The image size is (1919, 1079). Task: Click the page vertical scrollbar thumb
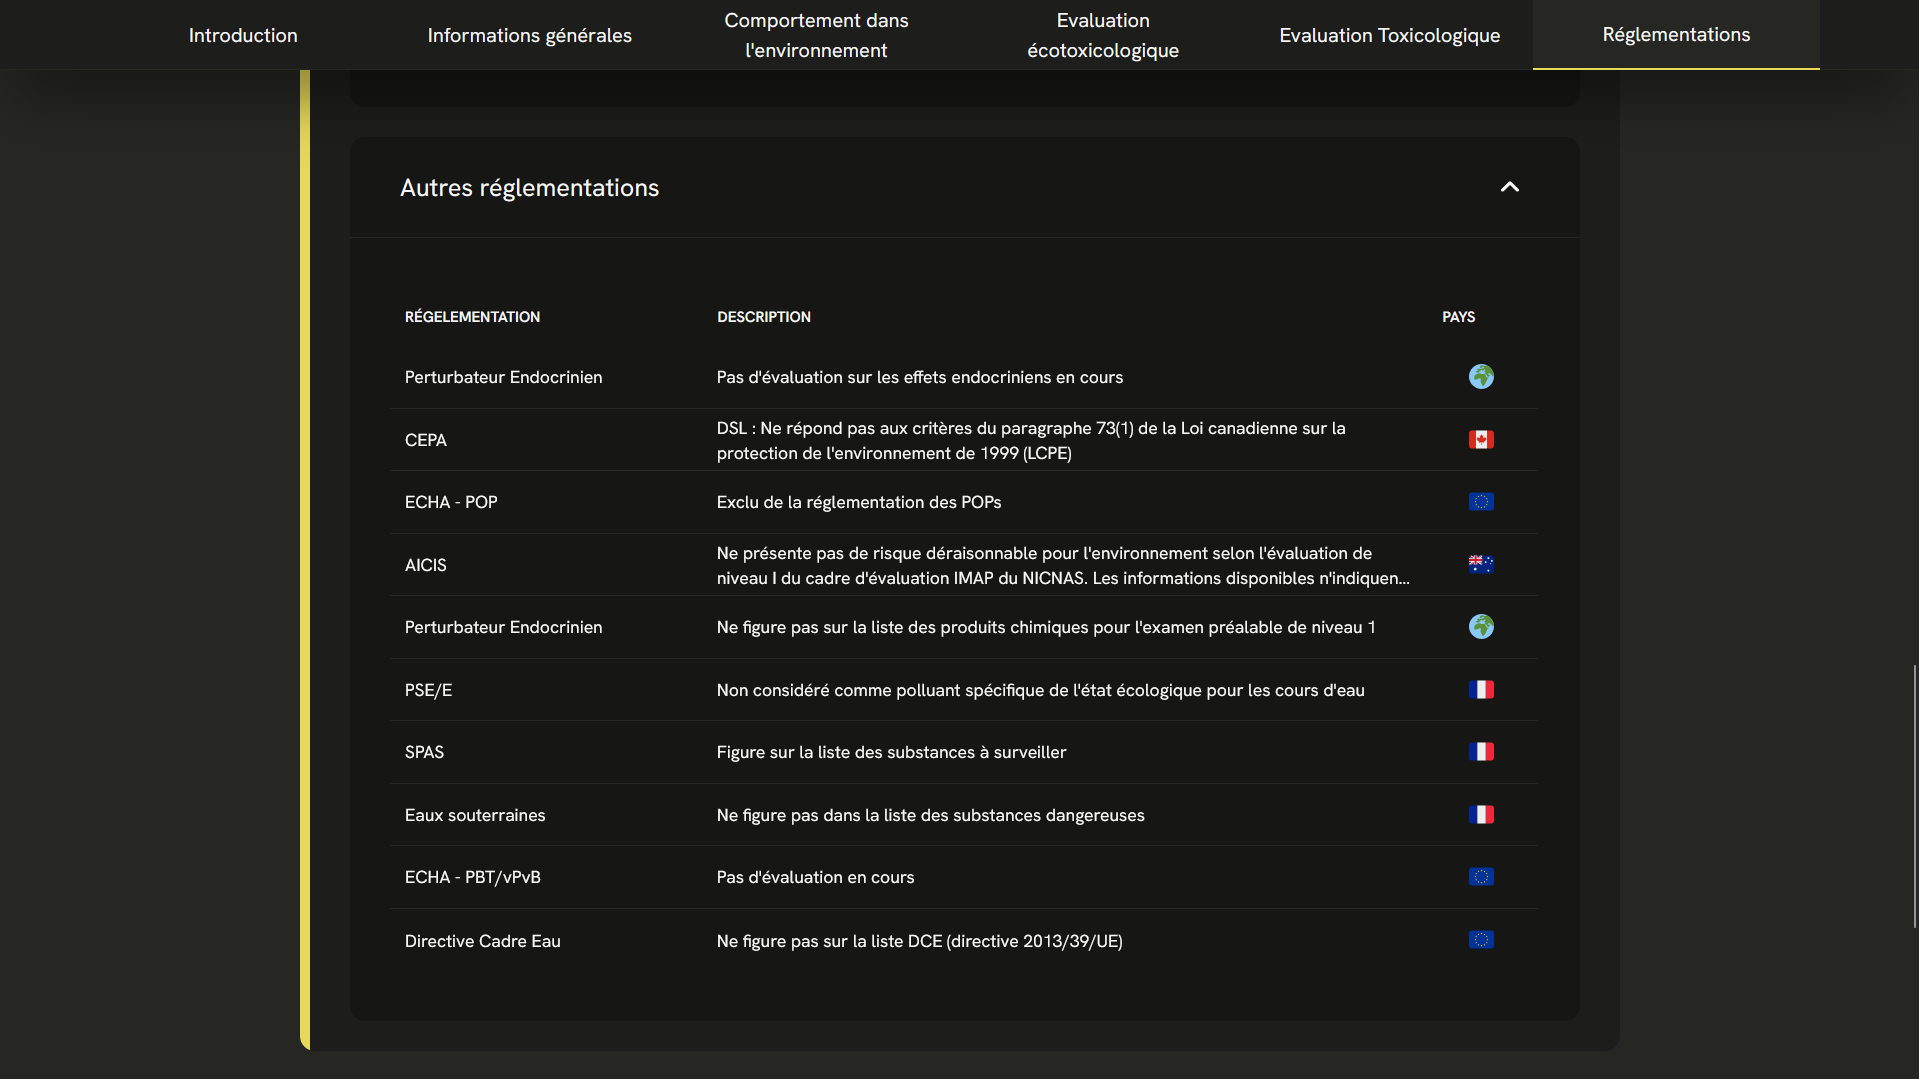[1914, 795]
